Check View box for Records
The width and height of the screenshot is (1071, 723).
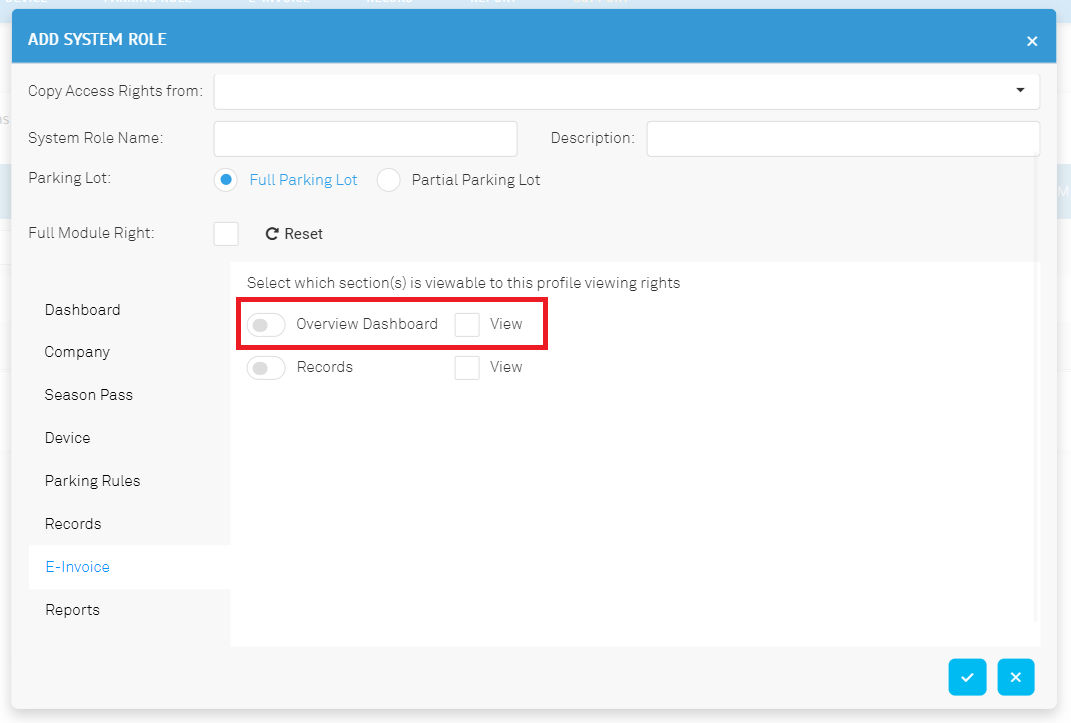[x=467, y=368]
